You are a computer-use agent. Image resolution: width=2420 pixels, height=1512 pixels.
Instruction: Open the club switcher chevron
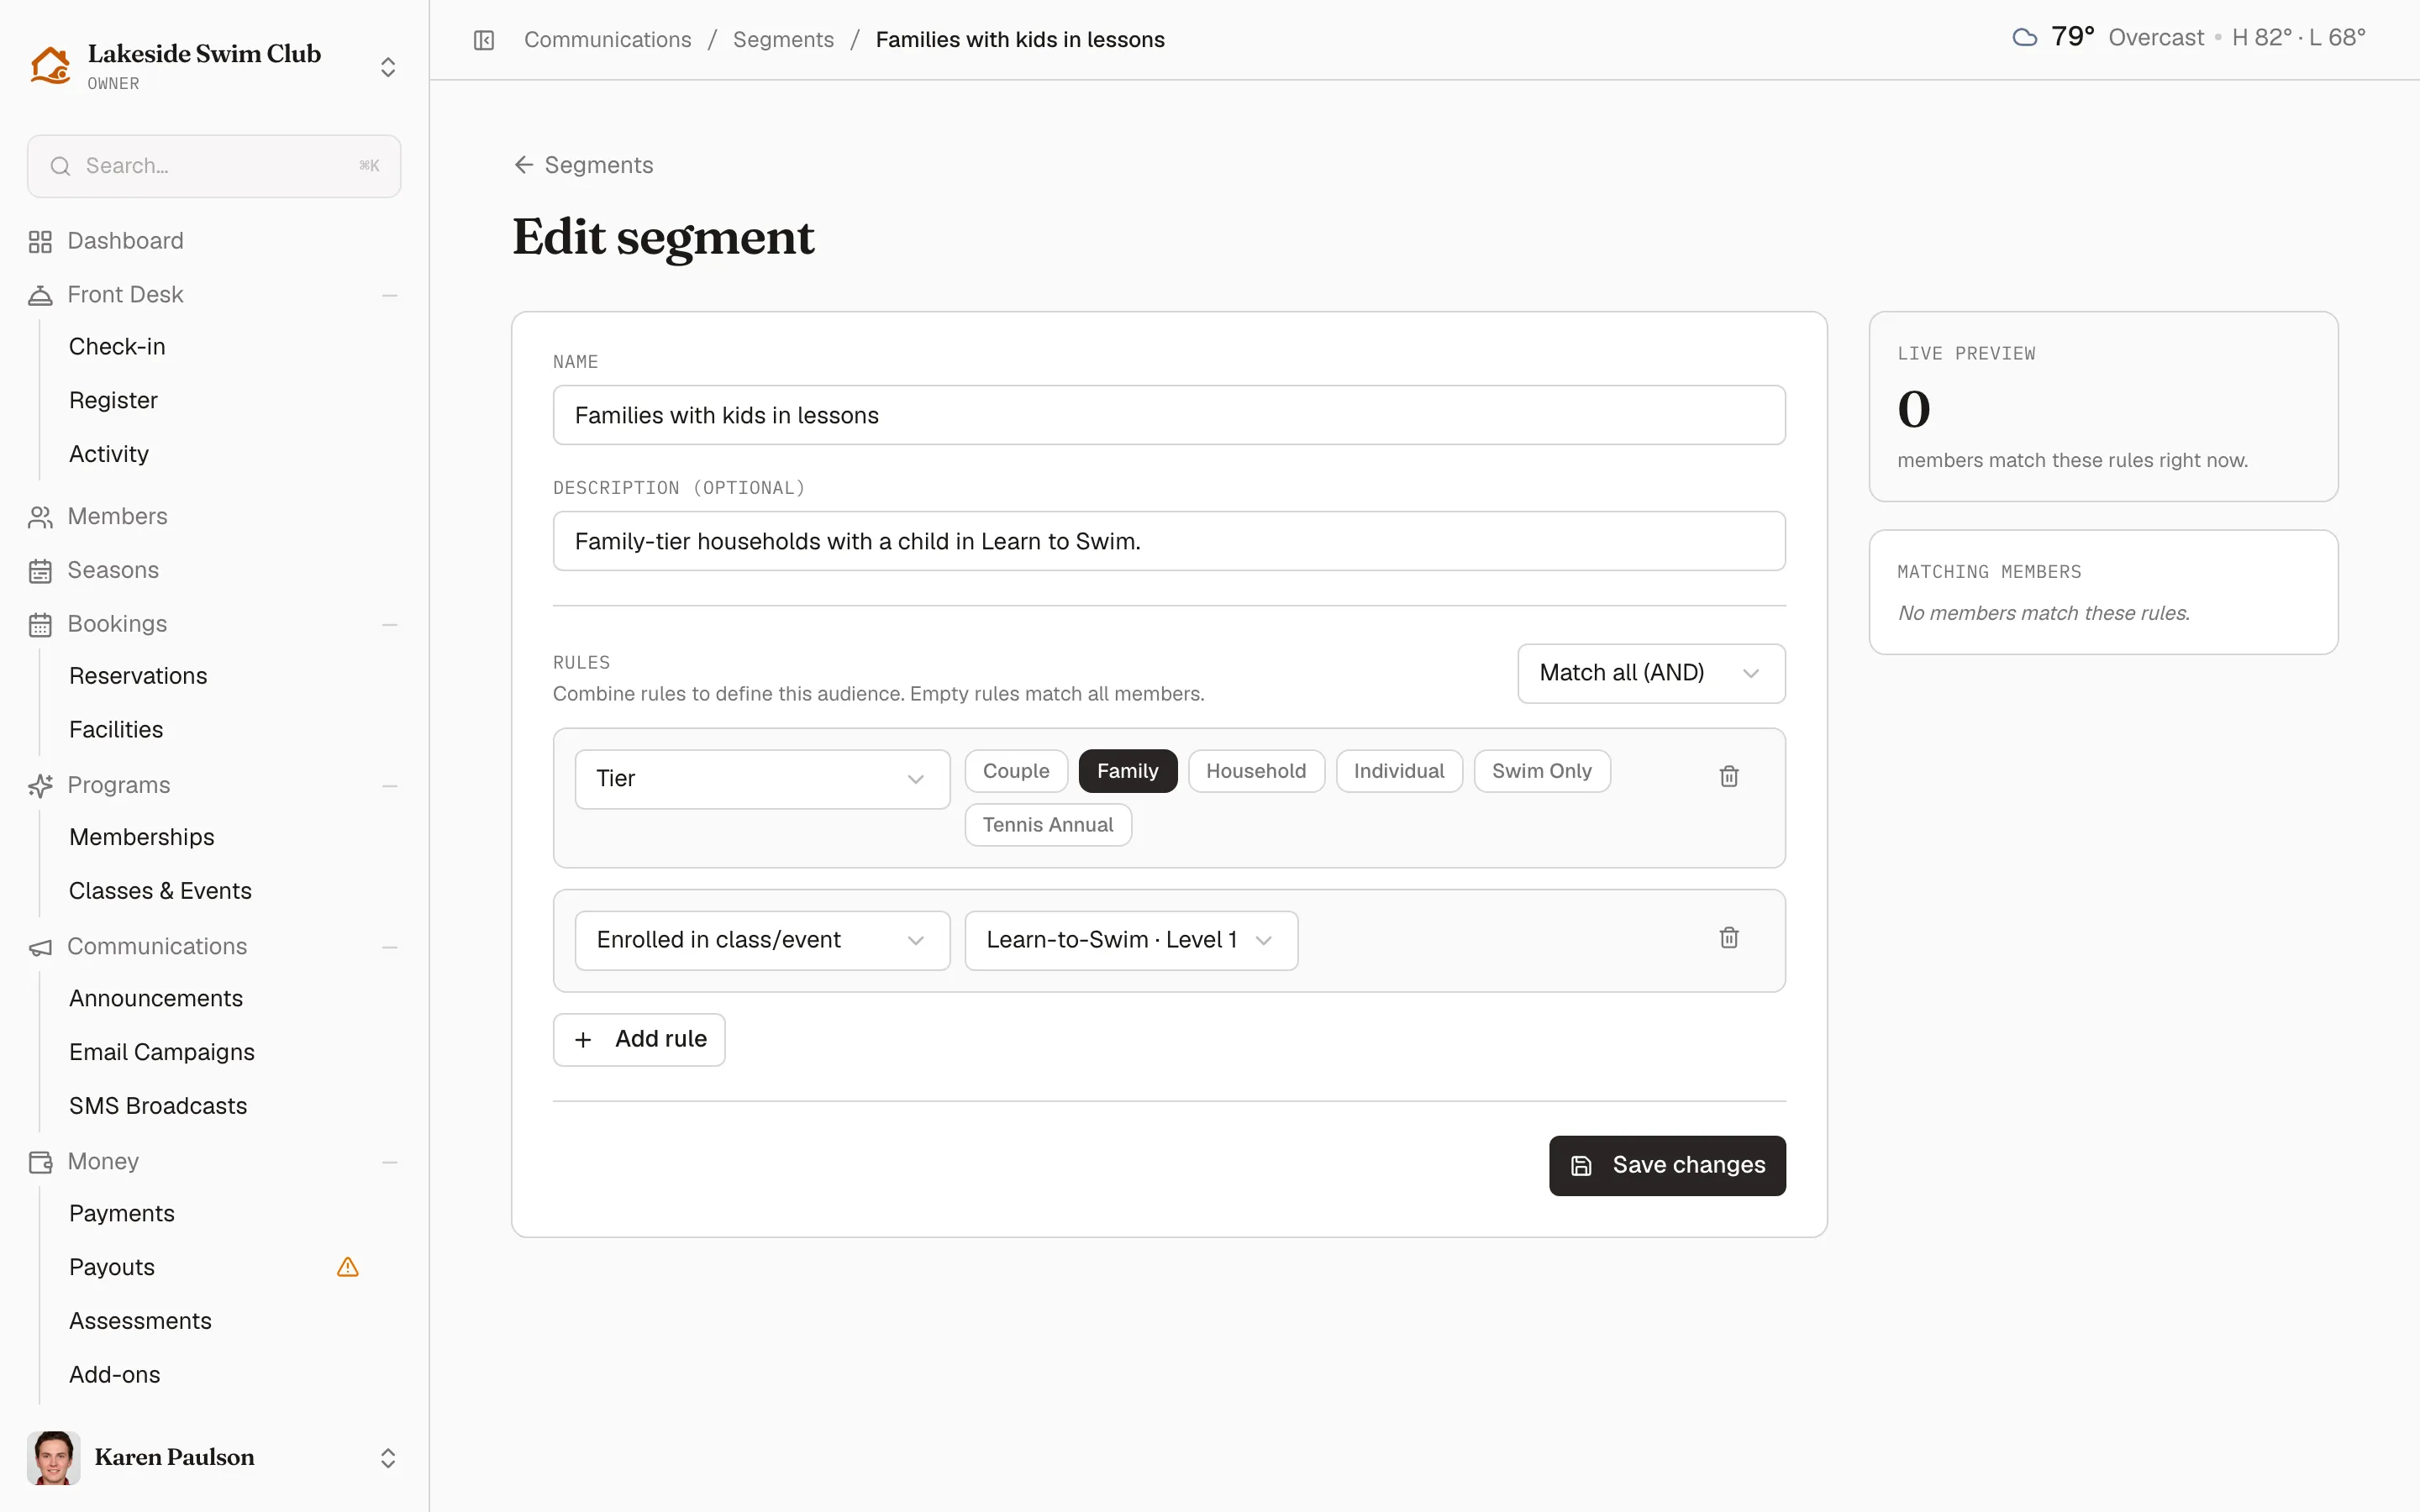388,67
